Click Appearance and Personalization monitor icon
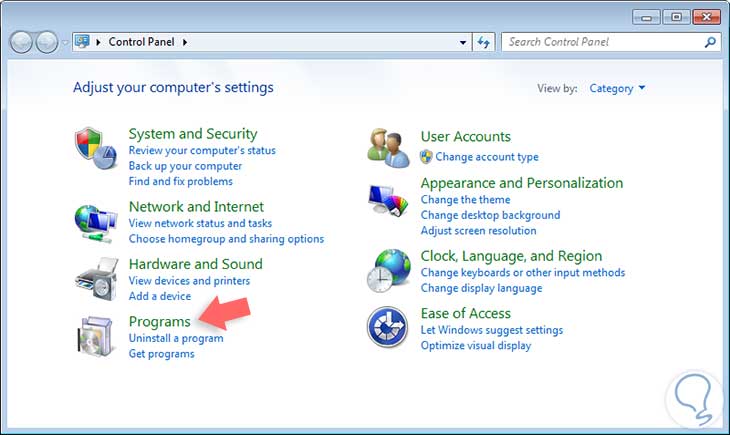The image size is (730, 435). point(388,200)
